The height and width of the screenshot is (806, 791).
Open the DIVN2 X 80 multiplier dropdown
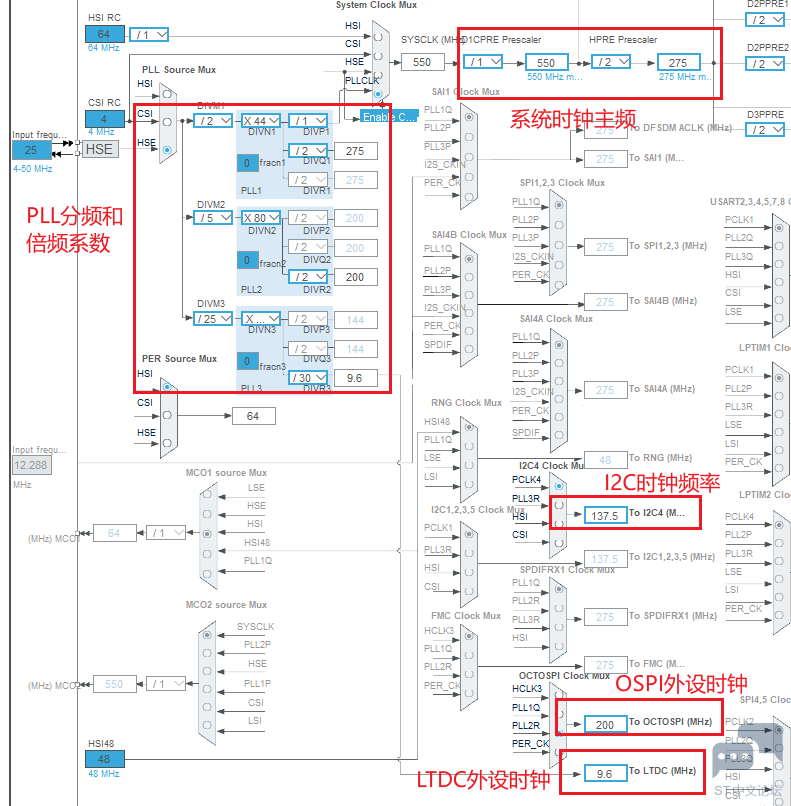pyautogui.click(x=261, y=218)
